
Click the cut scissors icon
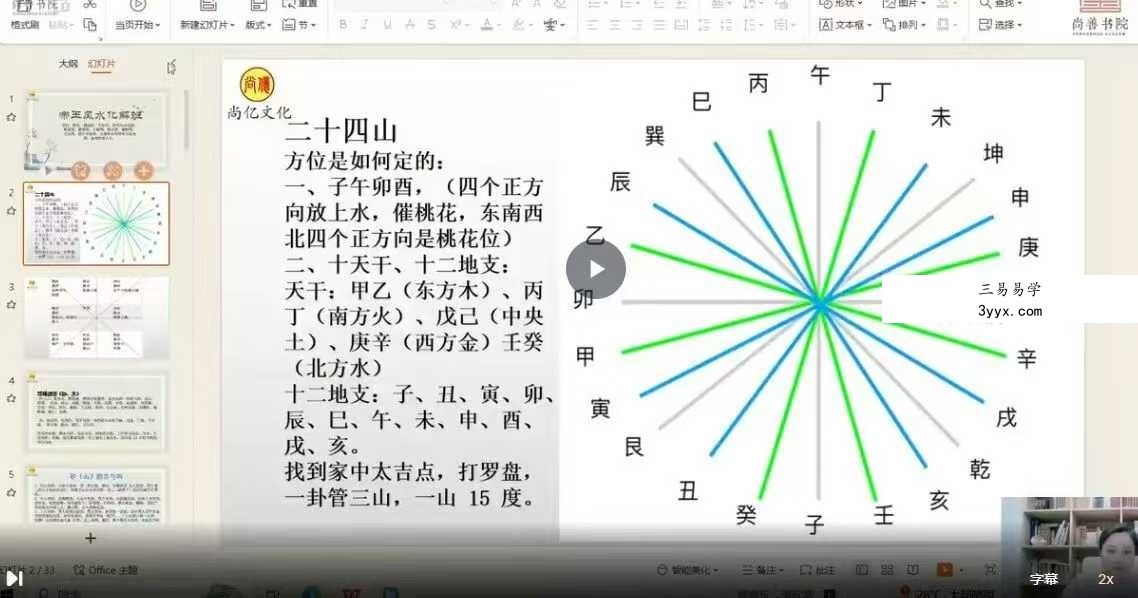(90, 4)
